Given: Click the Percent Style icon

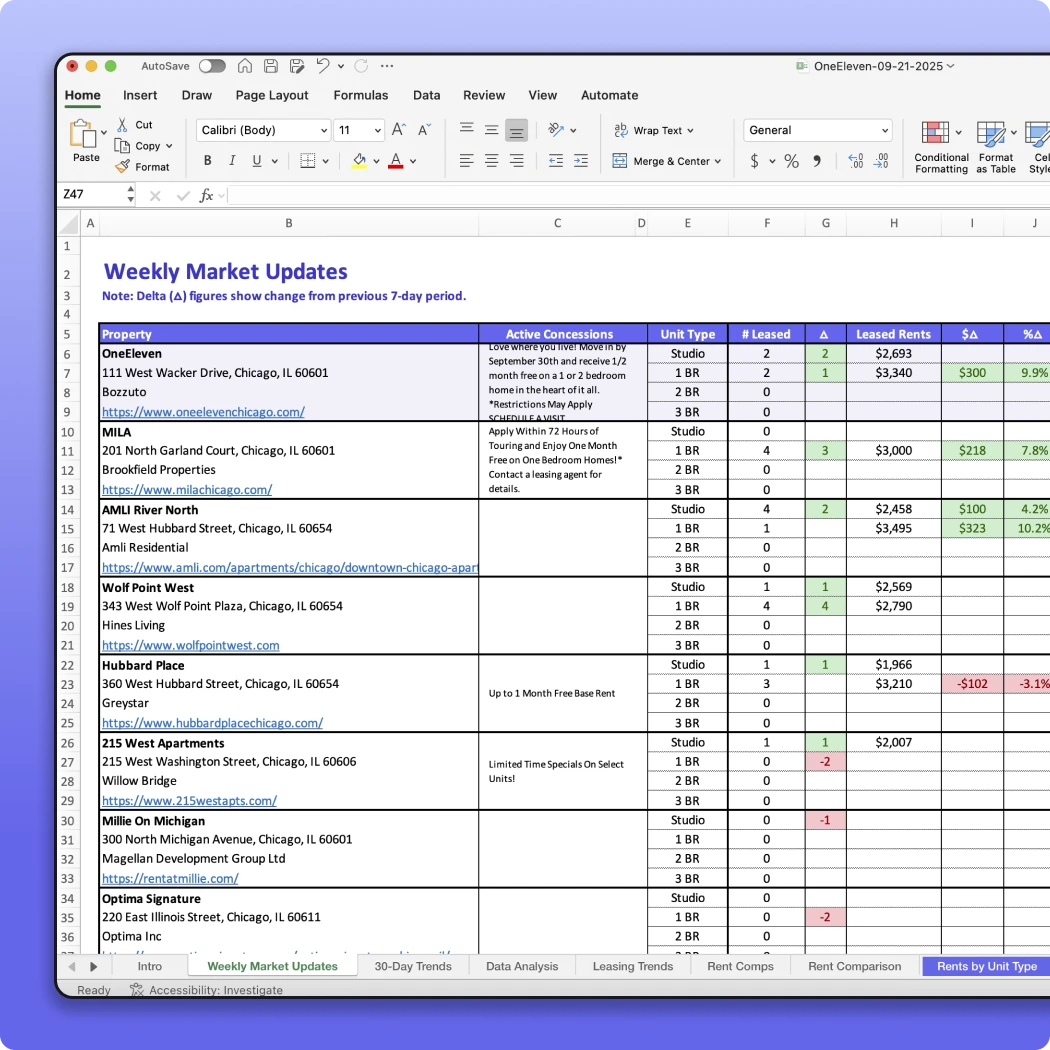Looking at the screenshot, I should tap(792, 161).
